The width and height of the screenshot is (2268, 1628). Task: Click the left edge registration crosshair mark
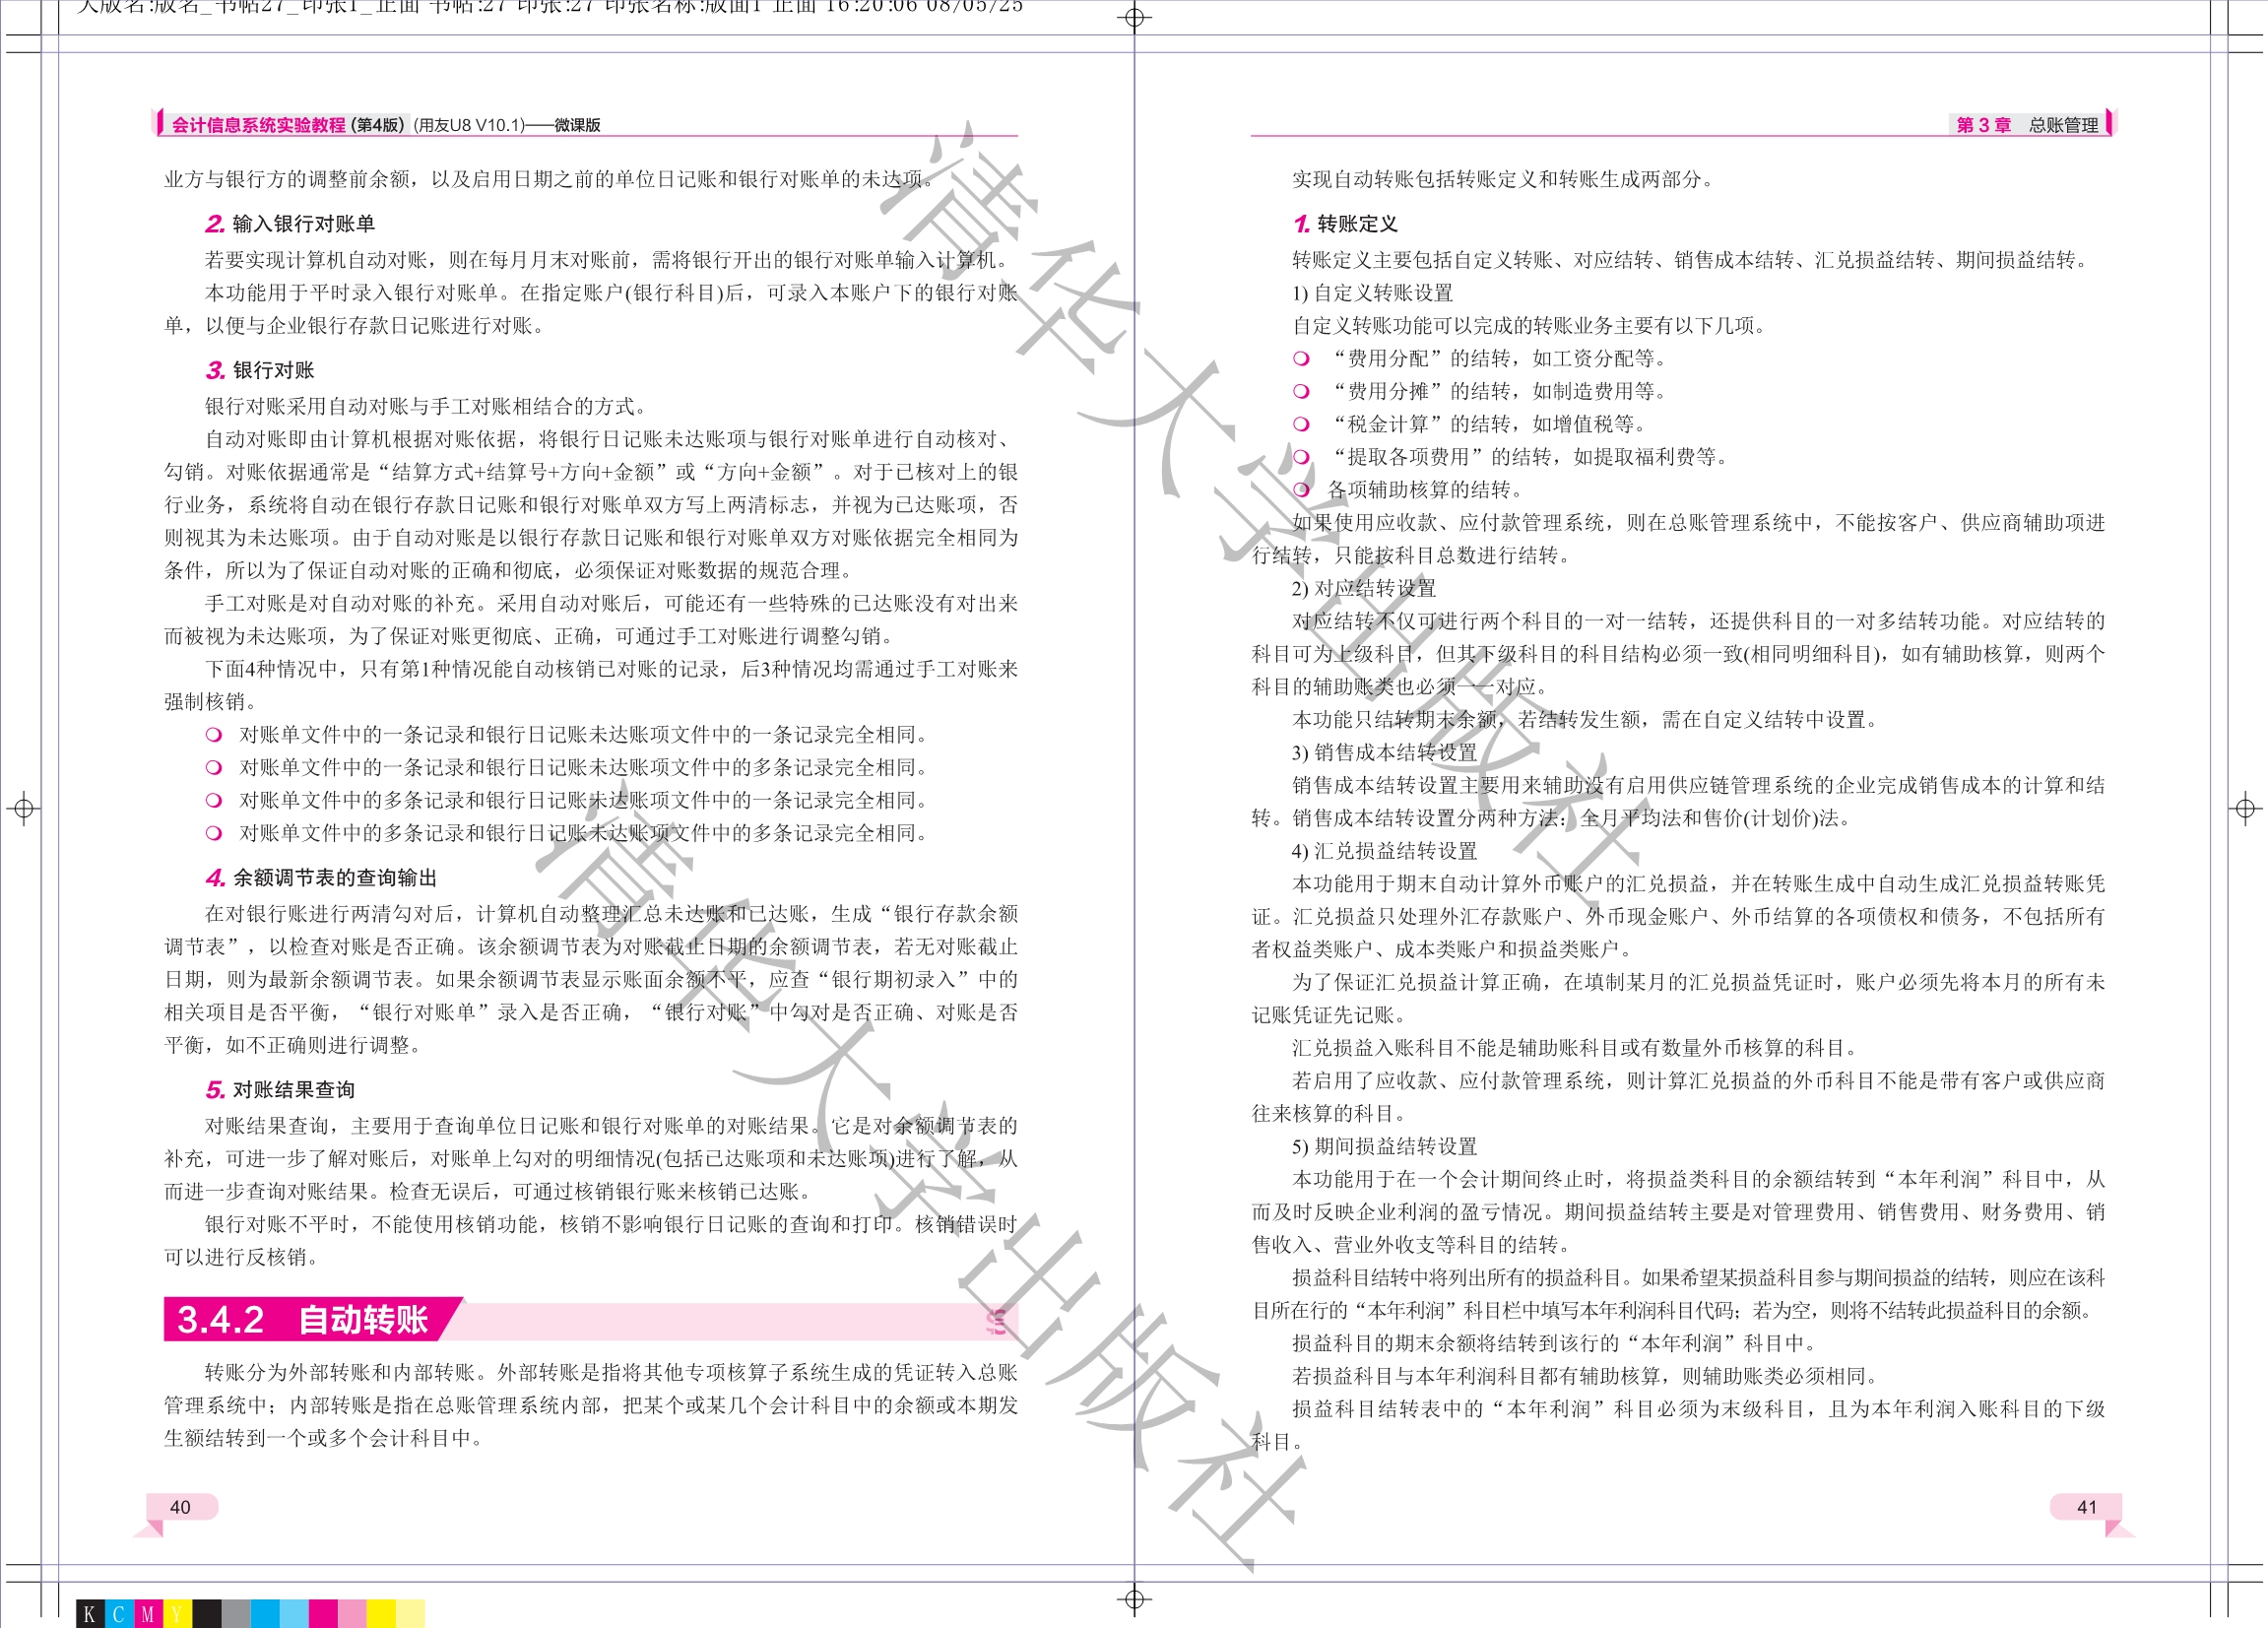click(x=24, y=808)
